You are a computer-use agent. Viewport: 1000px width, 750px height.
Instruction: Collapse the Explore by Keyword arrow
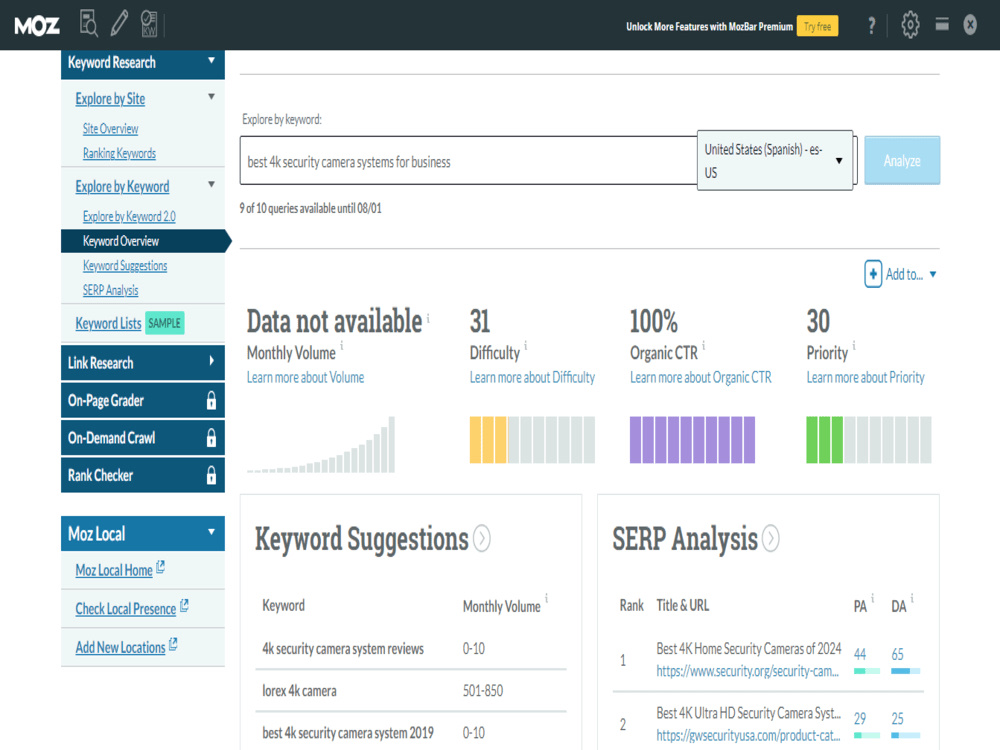[211, 184]
